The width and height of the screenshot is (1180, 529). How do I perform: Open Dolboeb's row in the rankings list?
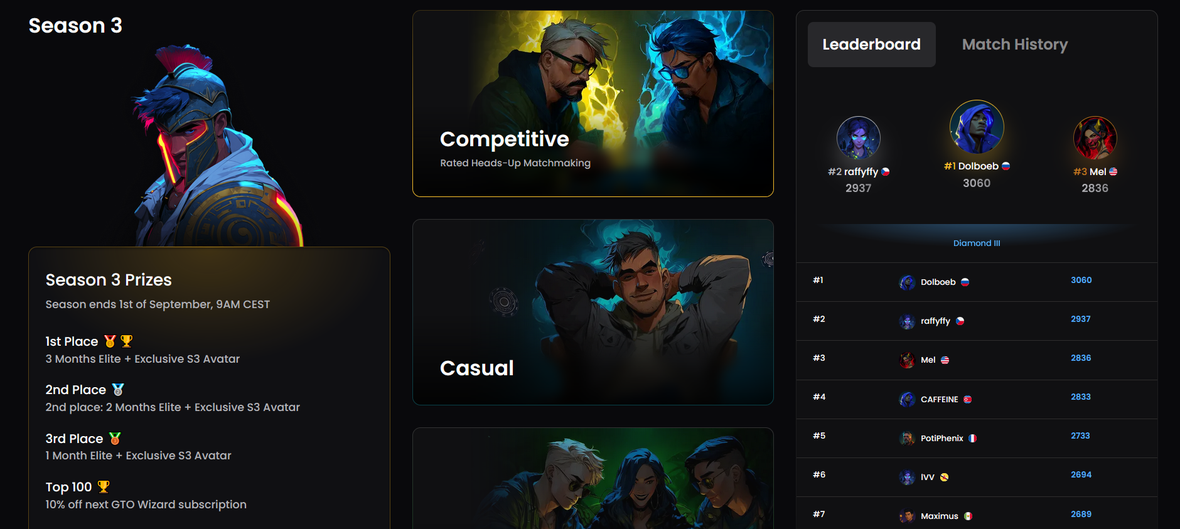coord(977,282)
